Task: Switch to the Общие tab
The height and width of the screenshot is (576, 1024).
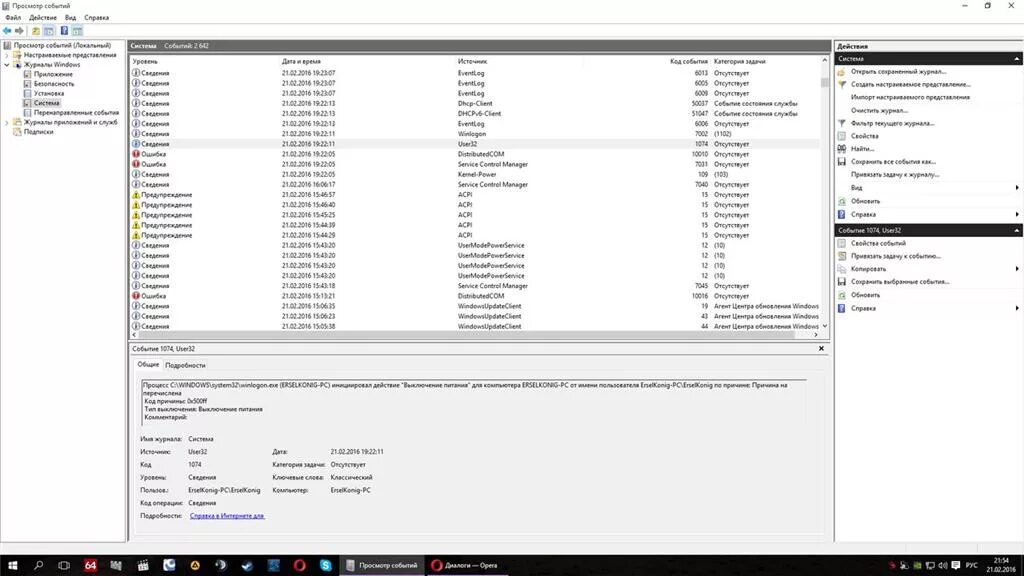Action: (x=148, y=364)
